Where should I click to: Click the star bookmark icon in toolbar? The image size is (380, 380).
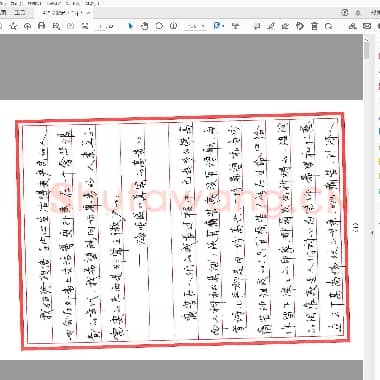tap(13, 26)
